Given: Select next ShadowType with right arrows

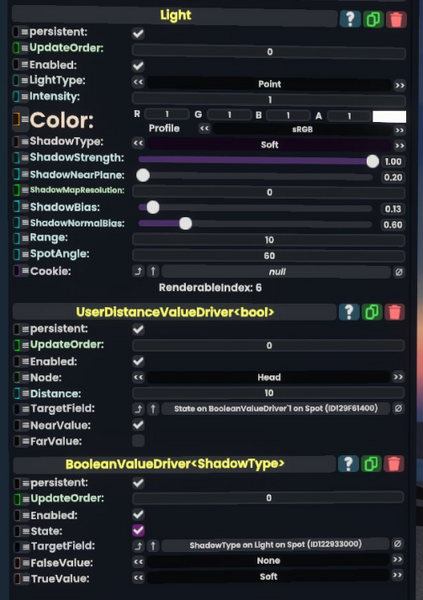Looking at the screenshot, I should coord(400,145).
